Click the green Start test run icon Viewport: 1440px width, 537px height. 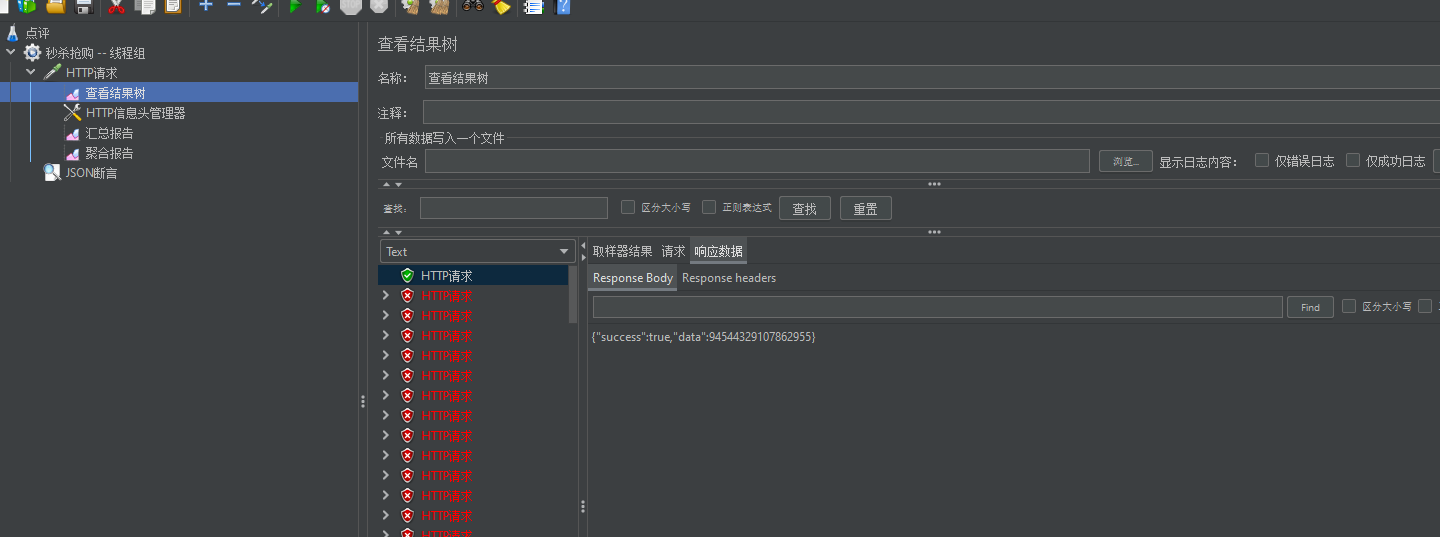pos(295,6)
